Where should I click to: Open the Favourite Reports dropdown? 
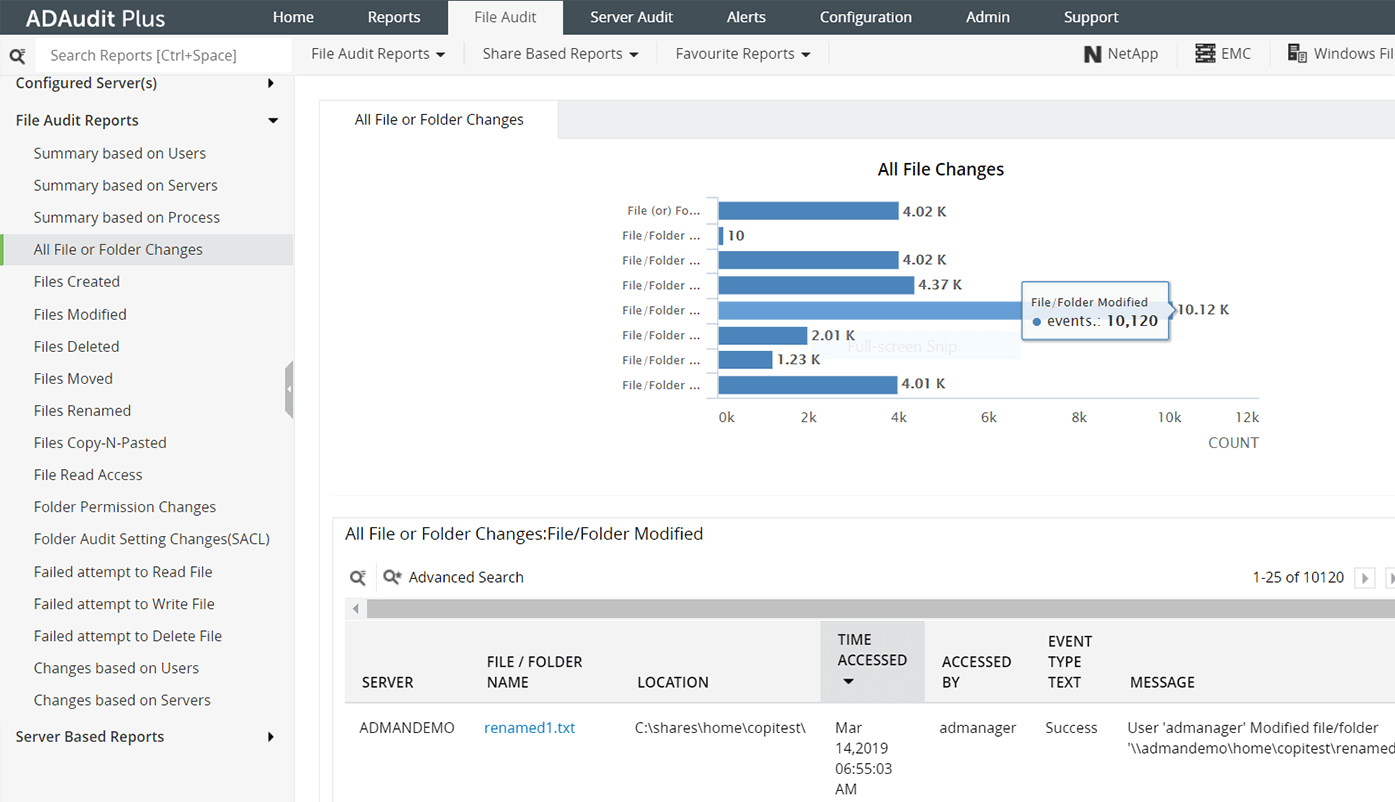click(x=743, y=54)
